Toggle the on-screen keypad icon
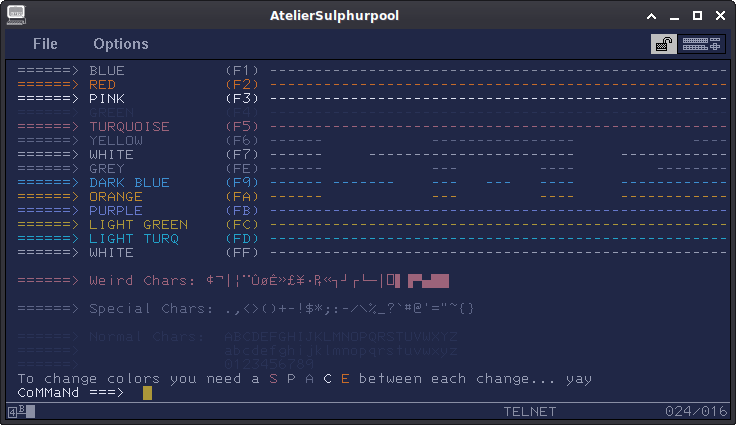The width and height of the screenshot is (736, 425). click(x=701, y=44)
